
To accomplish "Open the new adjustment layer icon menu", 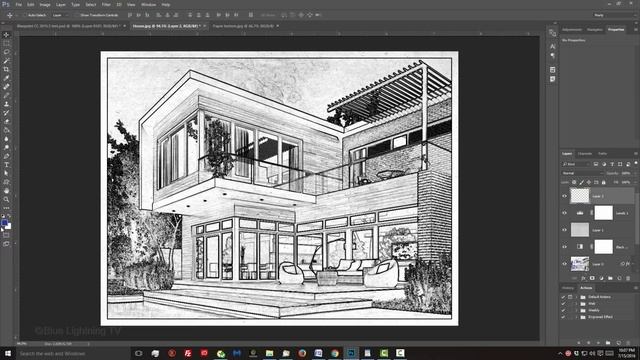I will click(601, 278).
